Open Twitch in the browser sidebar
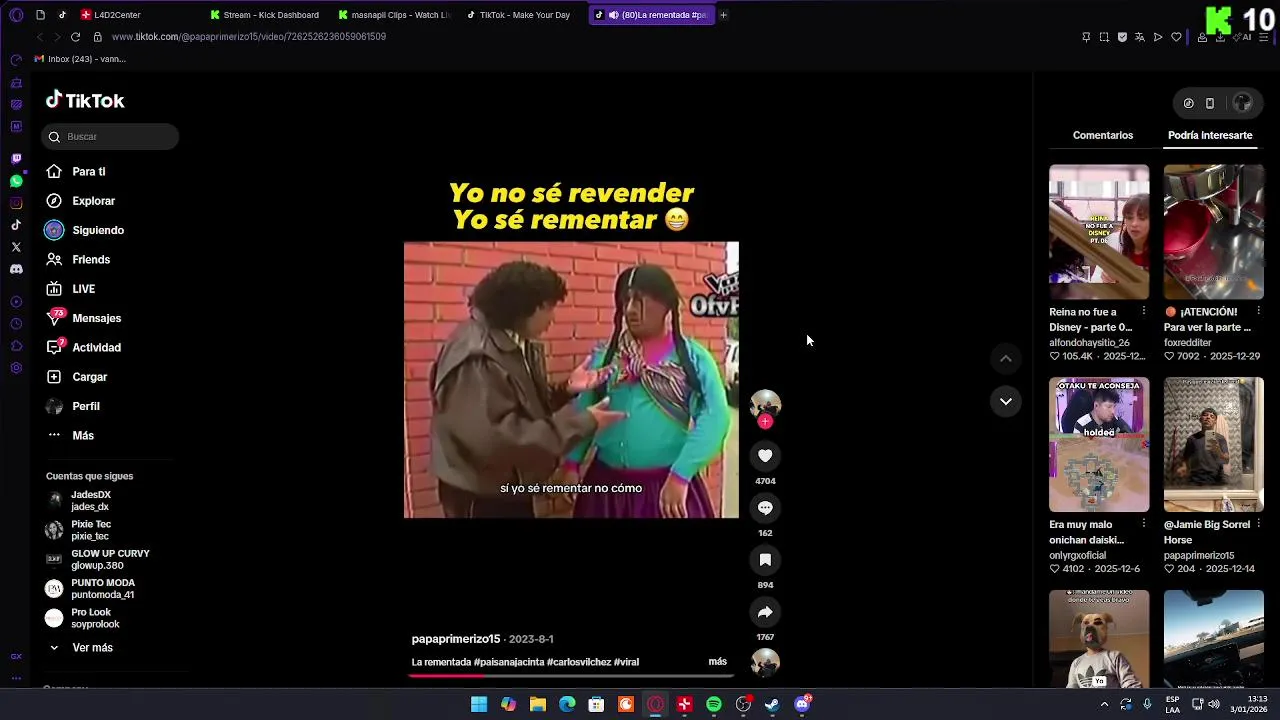 (16, 159)
